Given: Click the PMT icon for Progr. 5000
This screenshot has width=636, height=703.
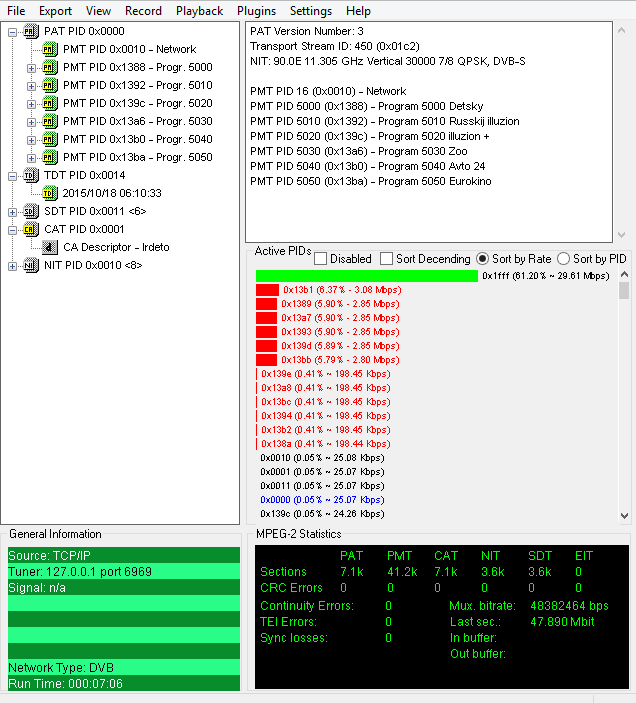Looking at the screenshot, I should coord(49,67).
